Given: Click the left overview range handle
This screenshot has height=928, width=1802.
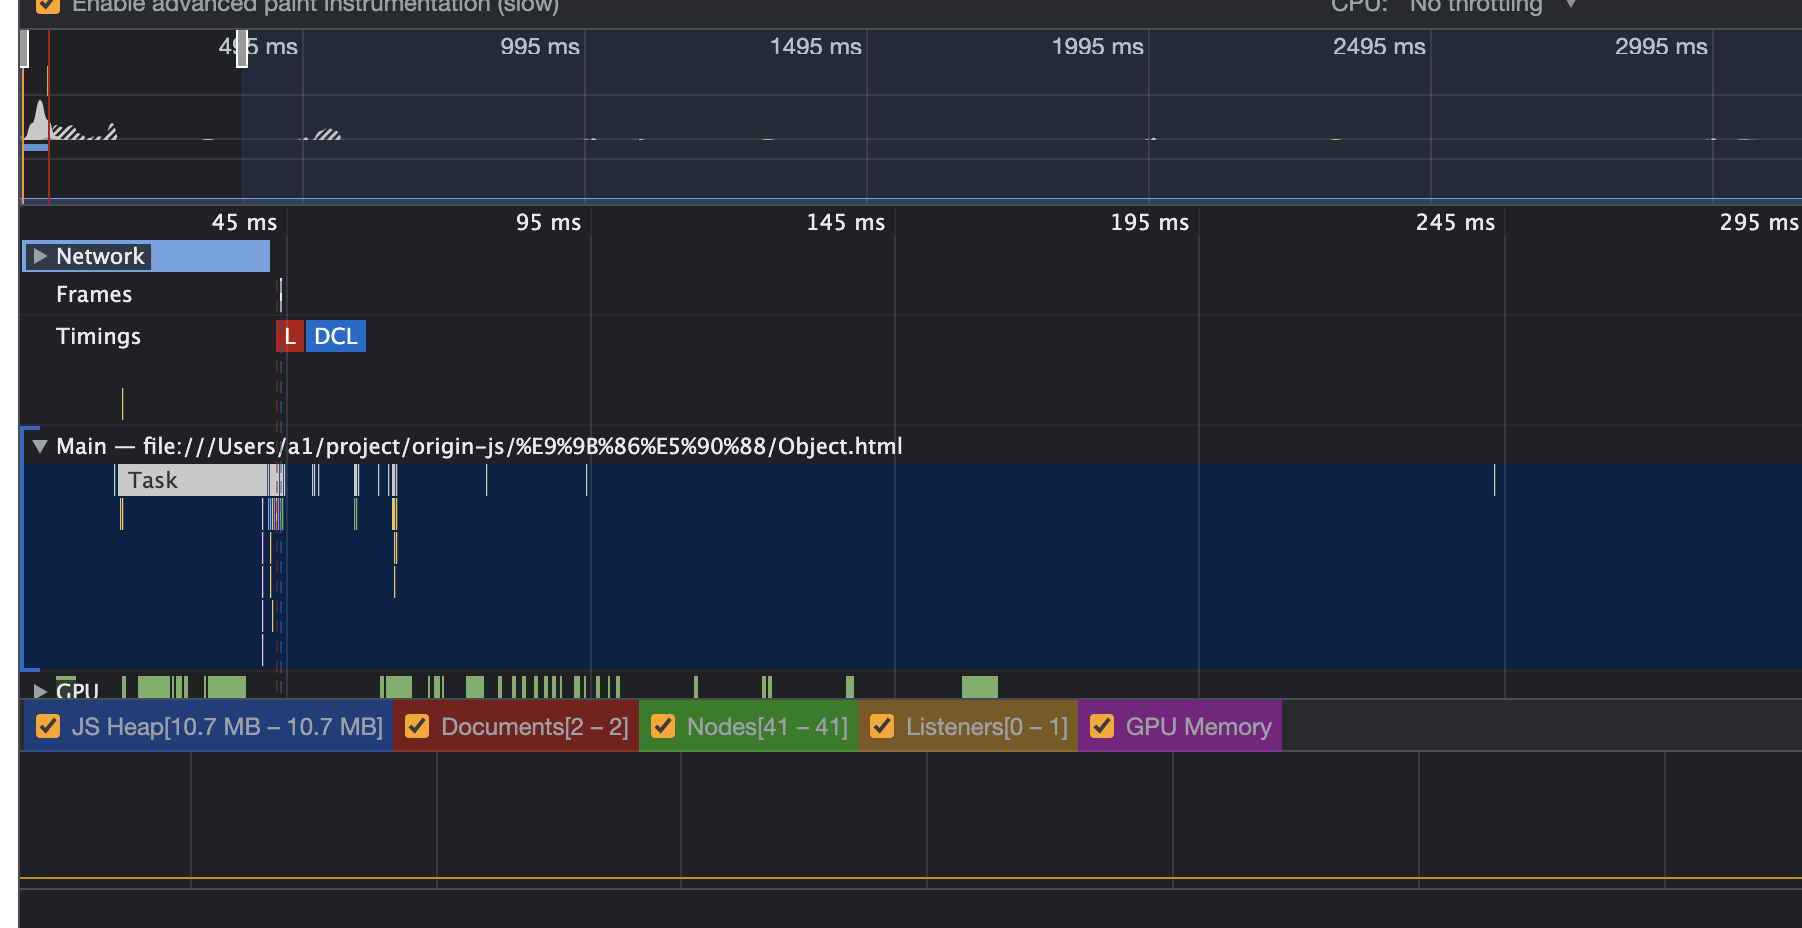Looking at the screenshot, I should [25, 49].
